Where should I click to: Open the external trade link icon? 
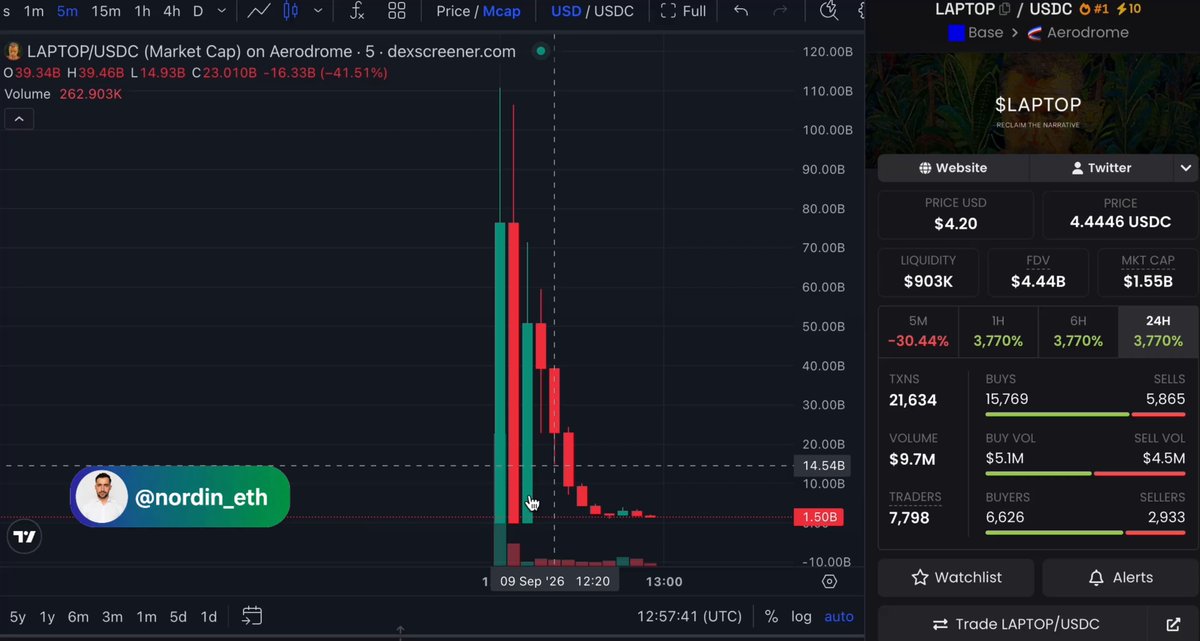[x=1173, y=624]
